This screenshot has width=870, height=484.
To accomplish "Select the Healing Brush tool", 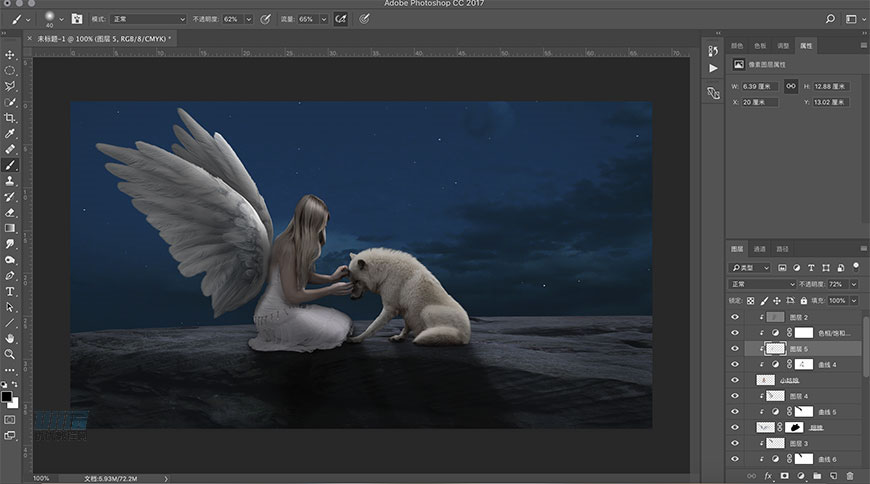I will pyautogui.click(x=10, y=149).
